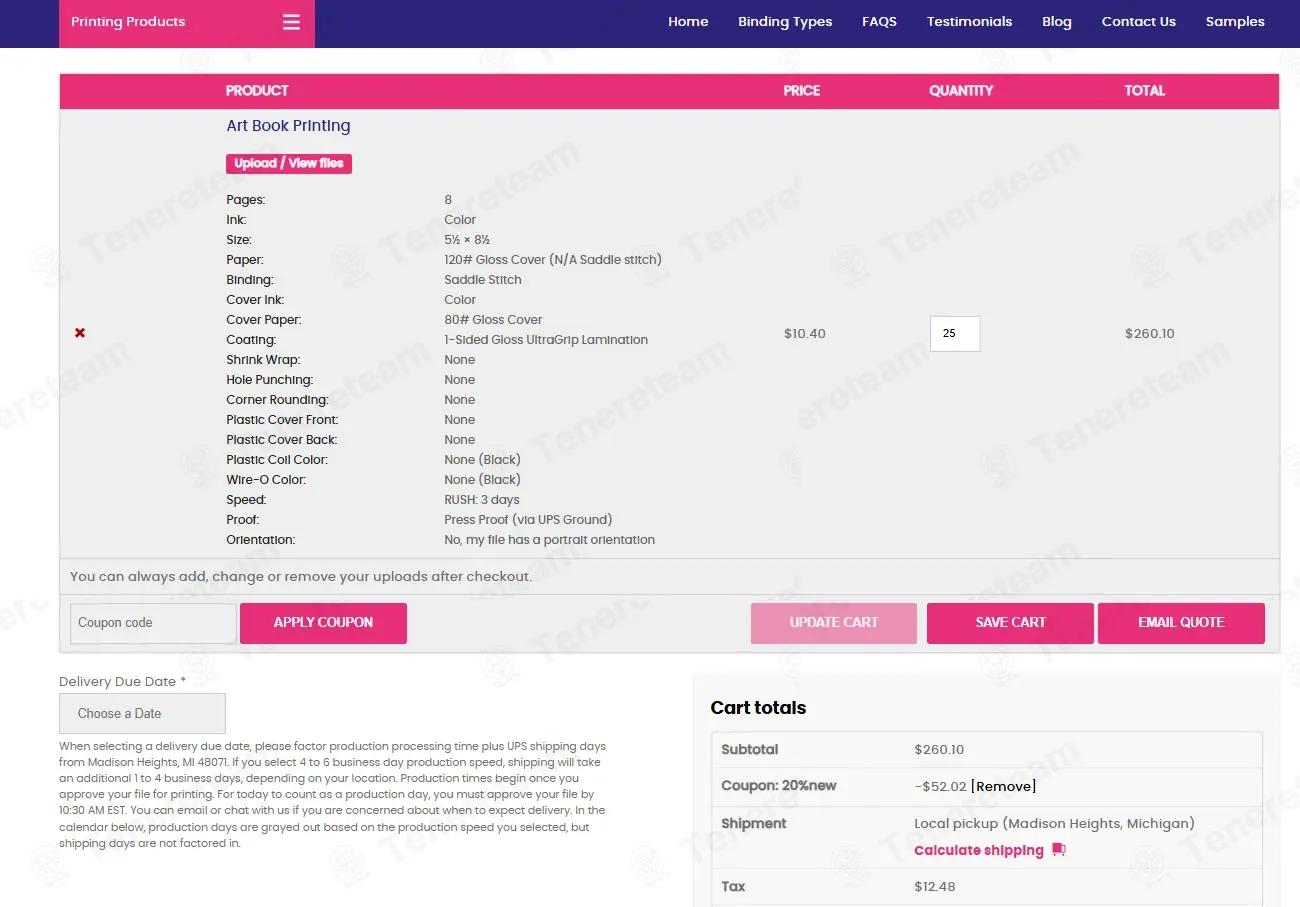Remove the 20%new coupon
The height and width of the screenshot is (907, 1300).
[x=1003, y=787]
